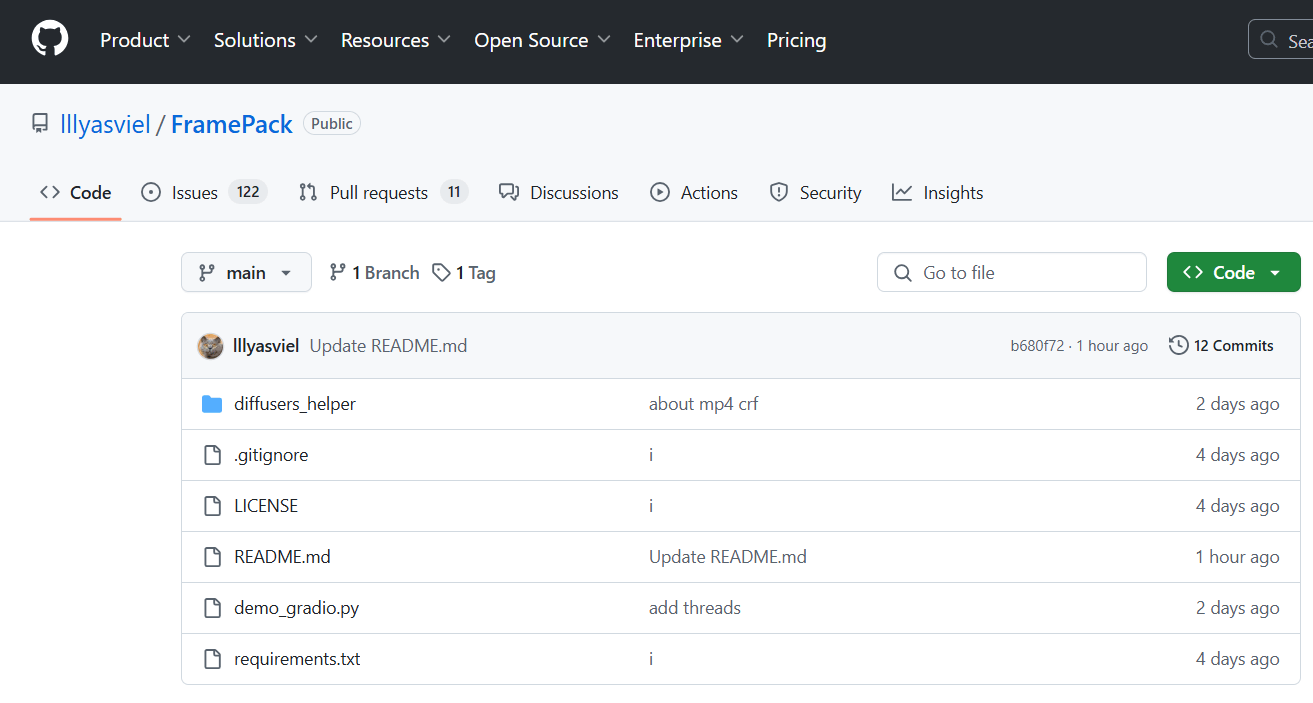Click the search magnifier in the top header
Image resolution: width=1313 pixels, height=703 pixels.
[1270, 40]
